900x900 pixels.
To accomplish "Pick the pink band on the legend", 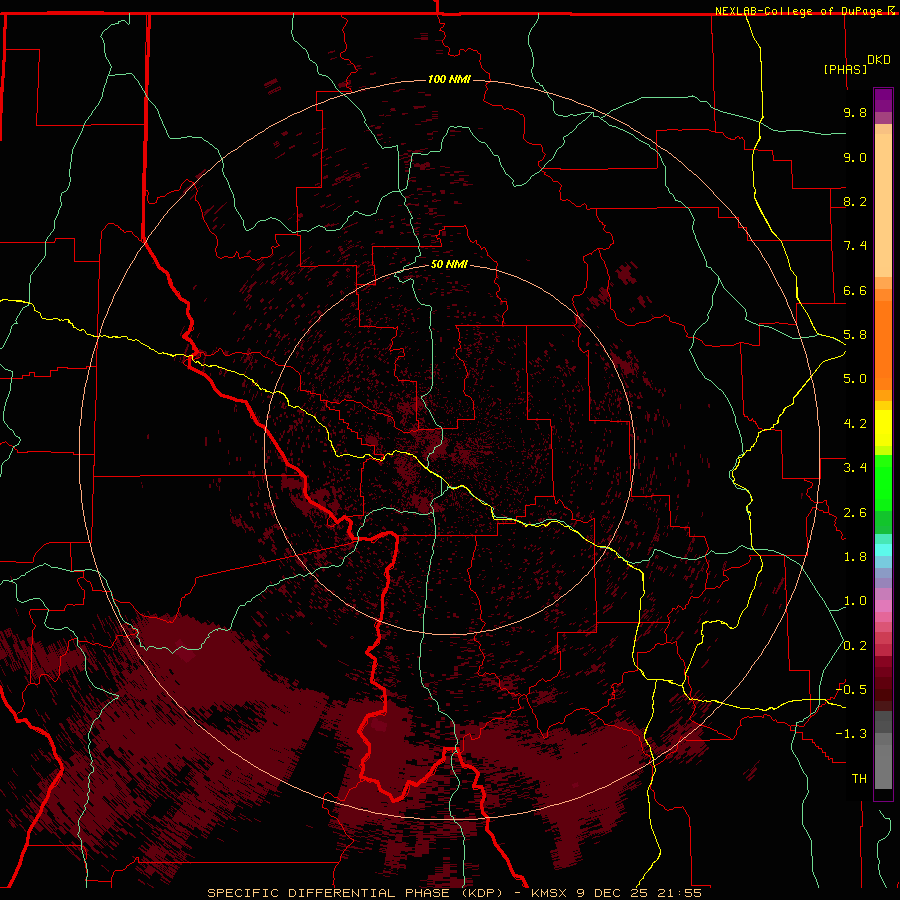I will [883, 606].
